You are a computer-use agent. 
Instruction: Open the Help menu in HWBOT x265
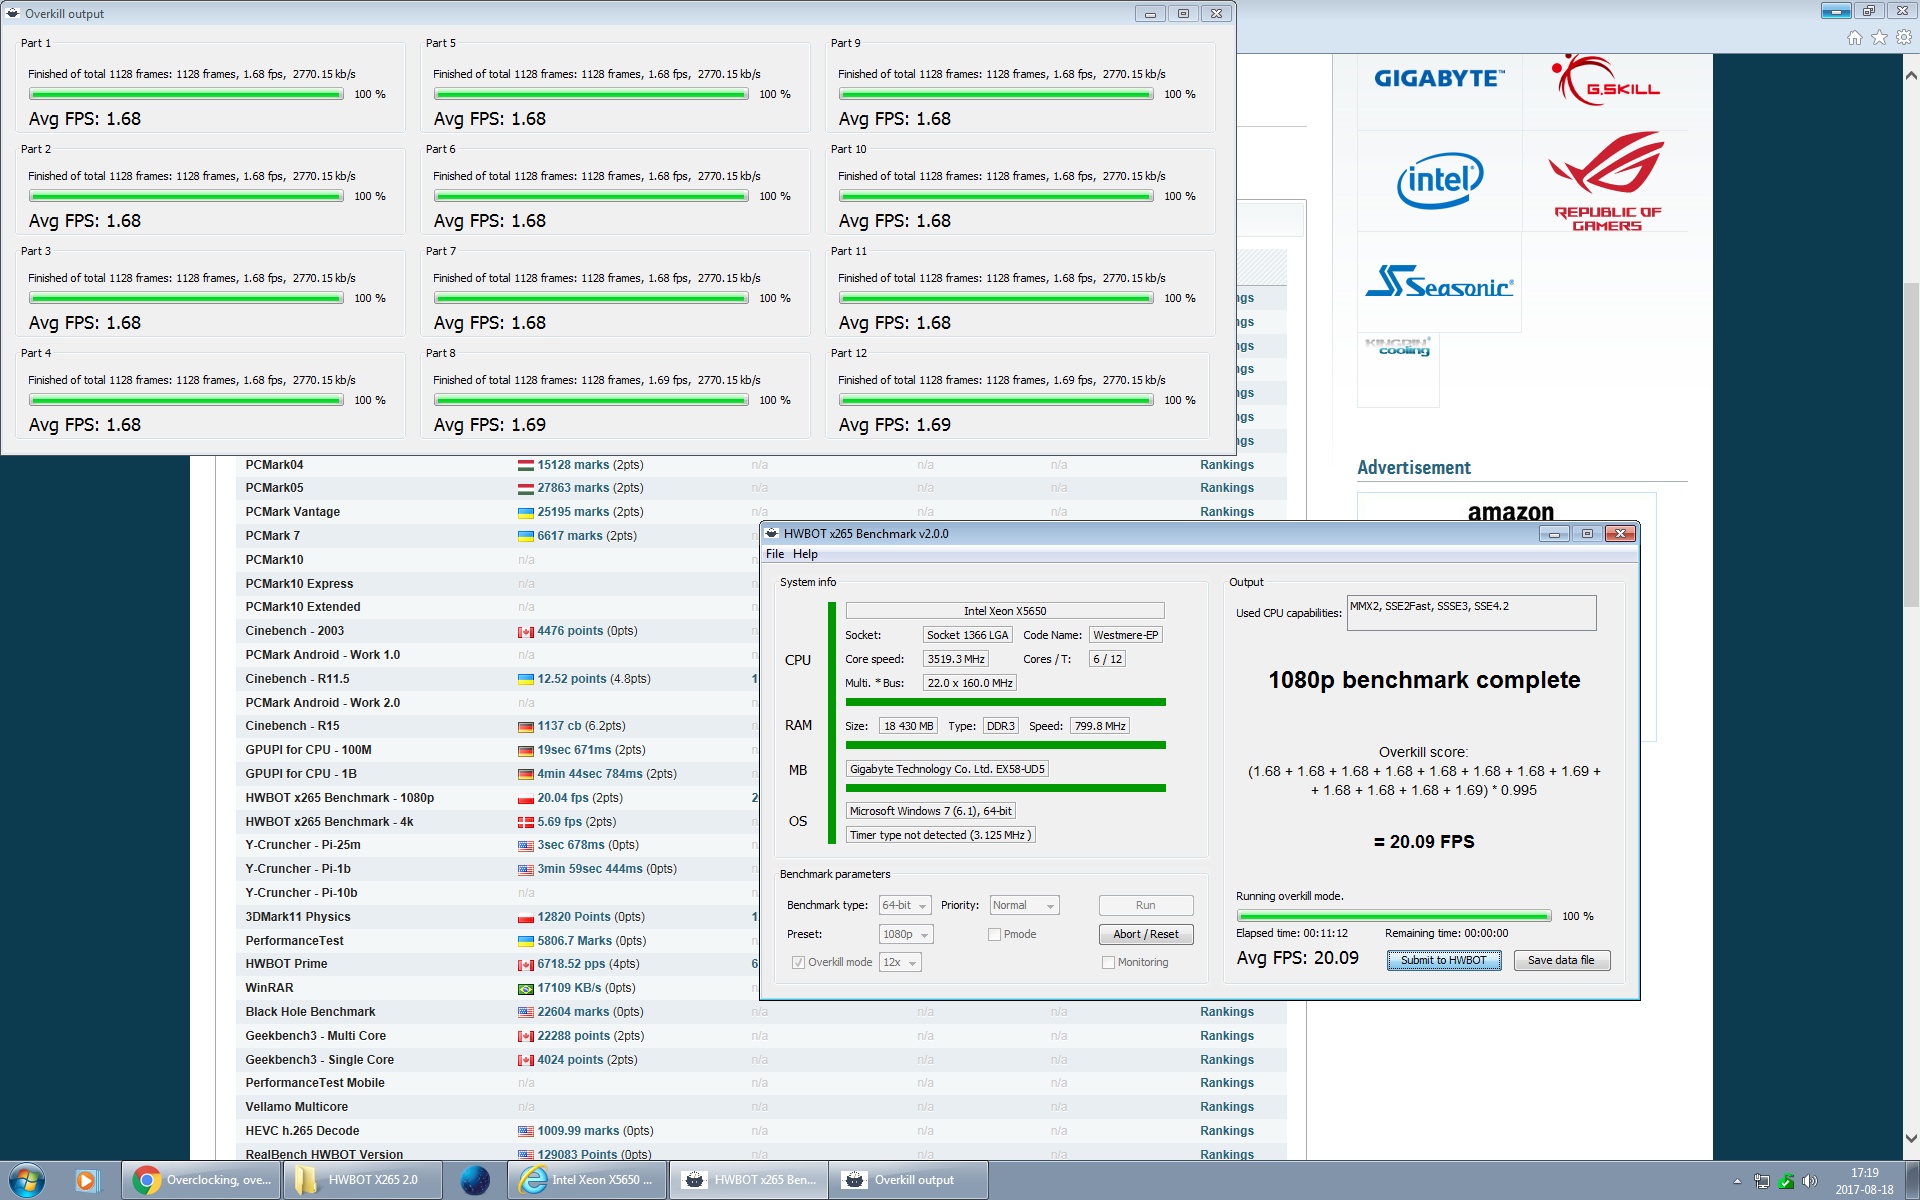click(x=805, y=554)
